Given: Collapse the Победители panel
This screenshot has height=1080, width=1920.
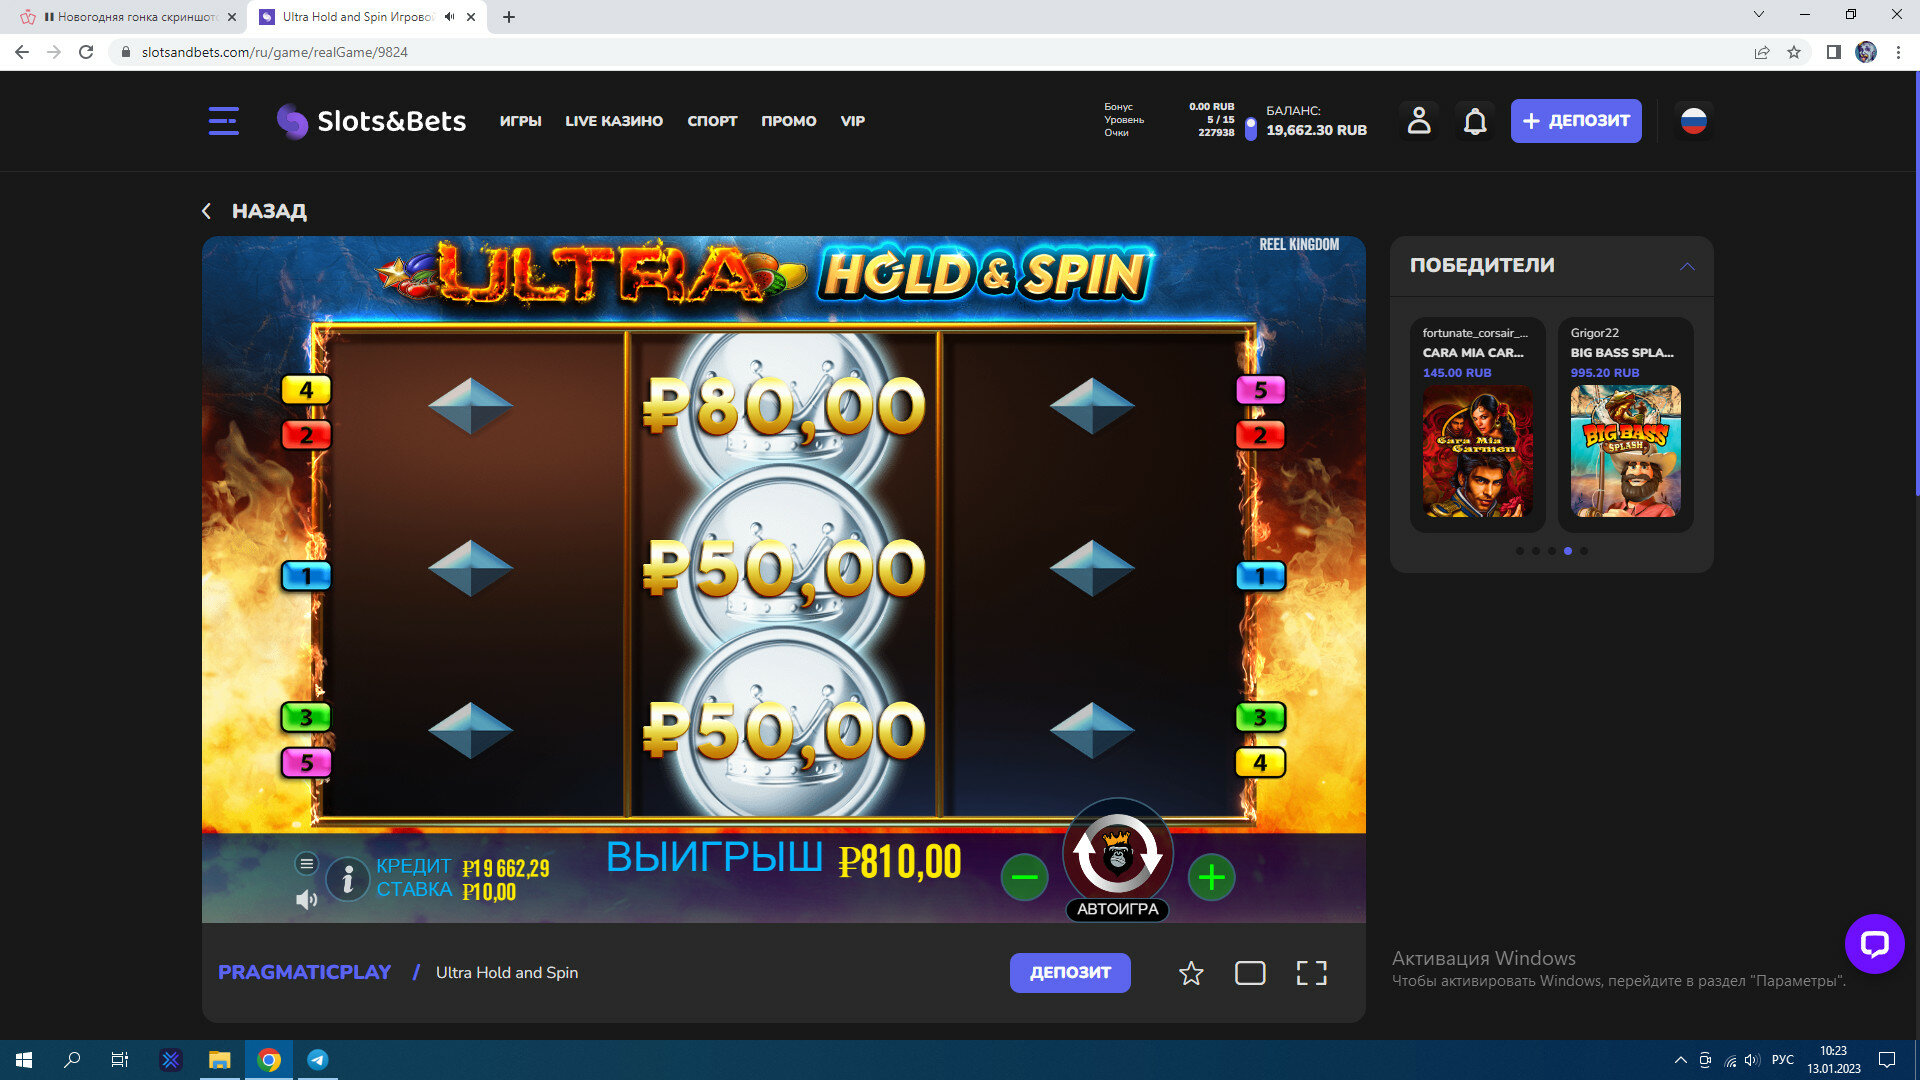Looking at the screenshot, I should coord(1687,266).
